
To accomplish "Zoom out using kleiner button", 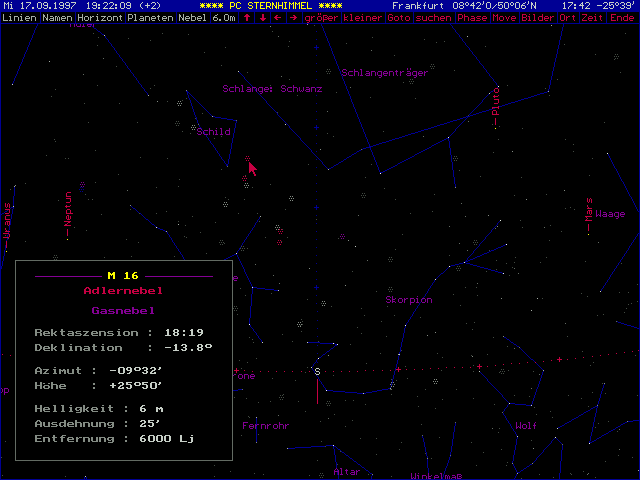I will (363, 18).
